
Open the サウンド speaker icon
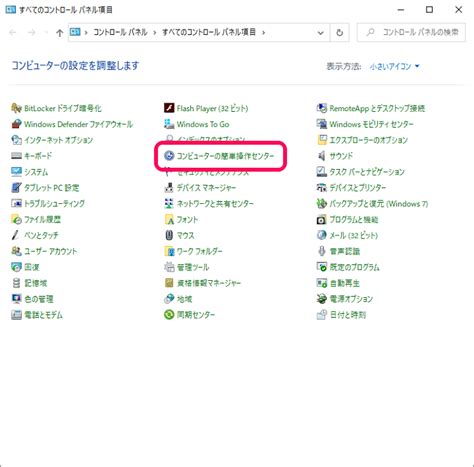(322, 156)
